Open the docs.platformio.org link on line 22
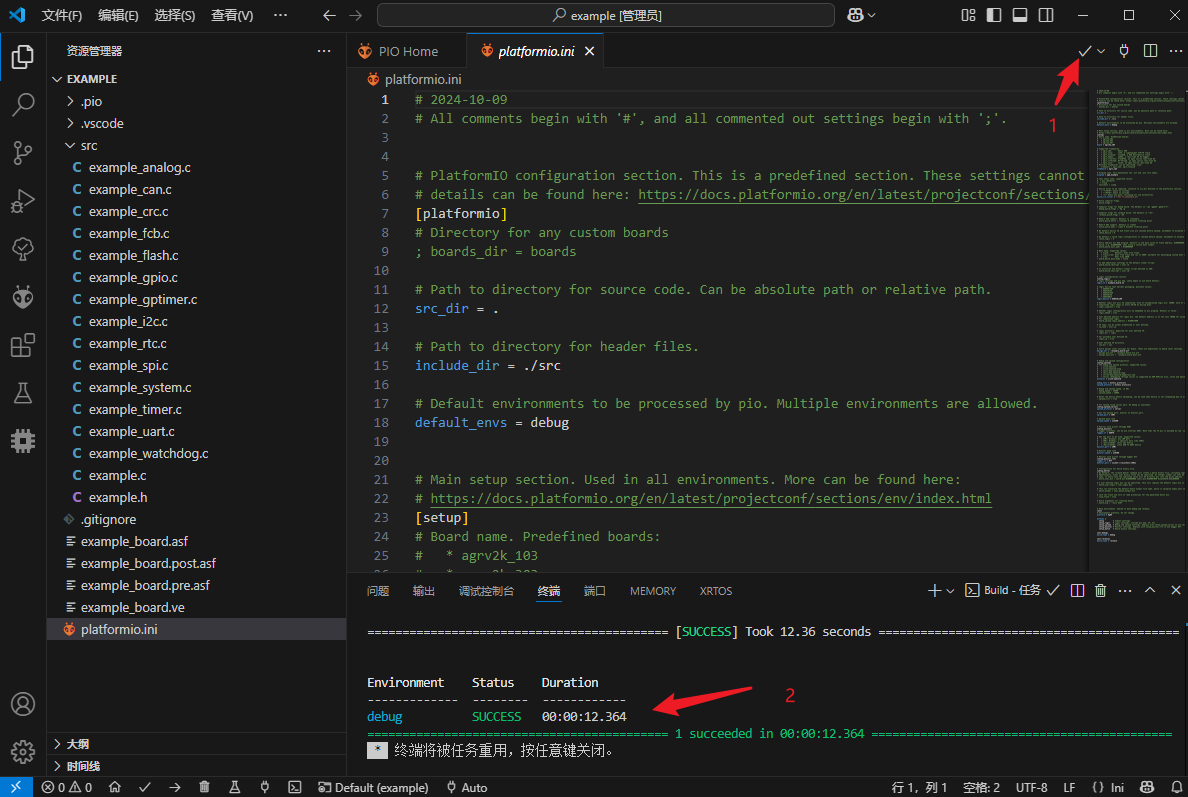Viewport: 1188px width, 797px height. point(700,497)
